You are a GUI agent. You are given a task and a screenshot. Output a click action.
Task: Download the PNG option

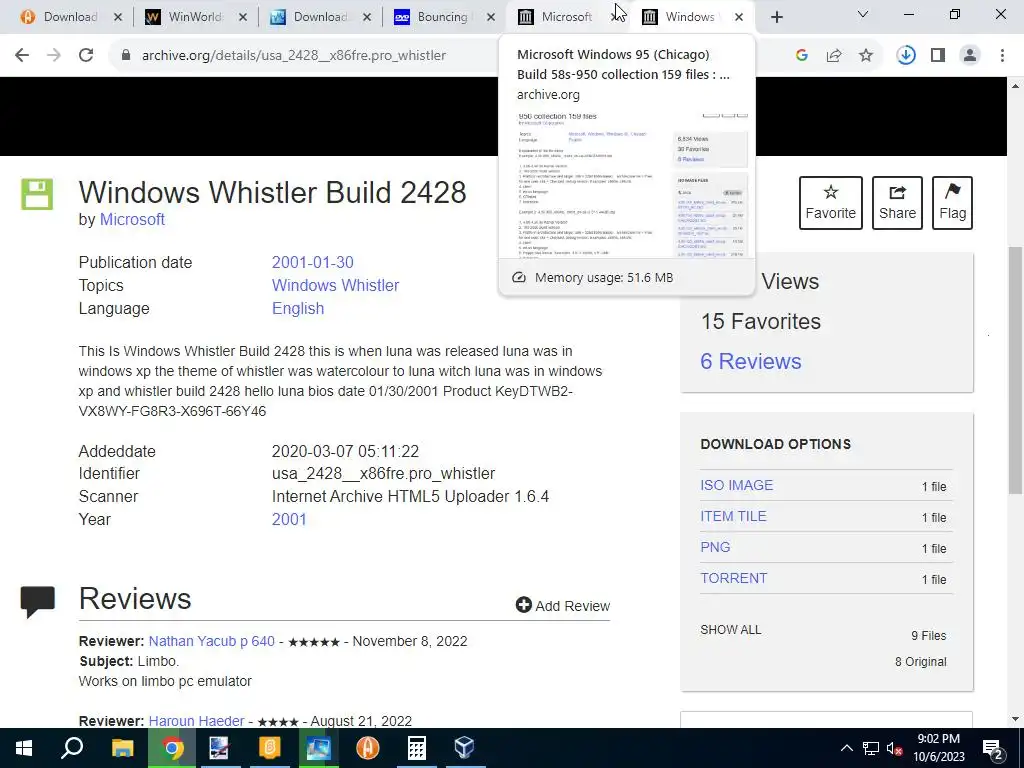715,547
